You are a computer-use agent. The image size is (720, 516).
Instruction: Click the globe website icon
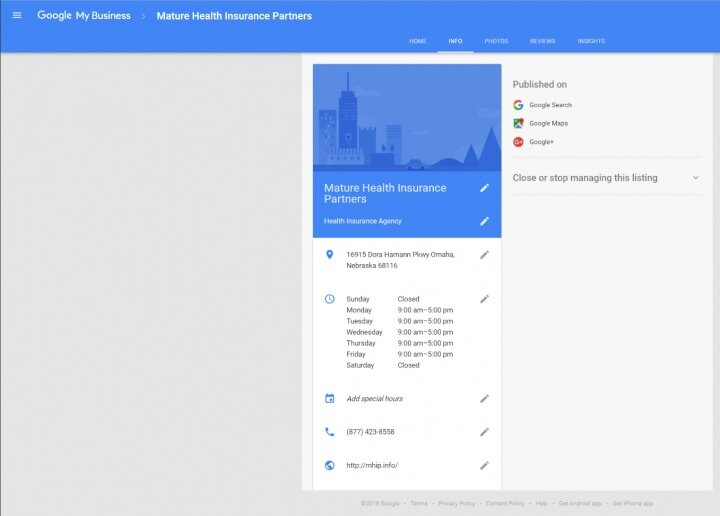[x=330, y=465]
